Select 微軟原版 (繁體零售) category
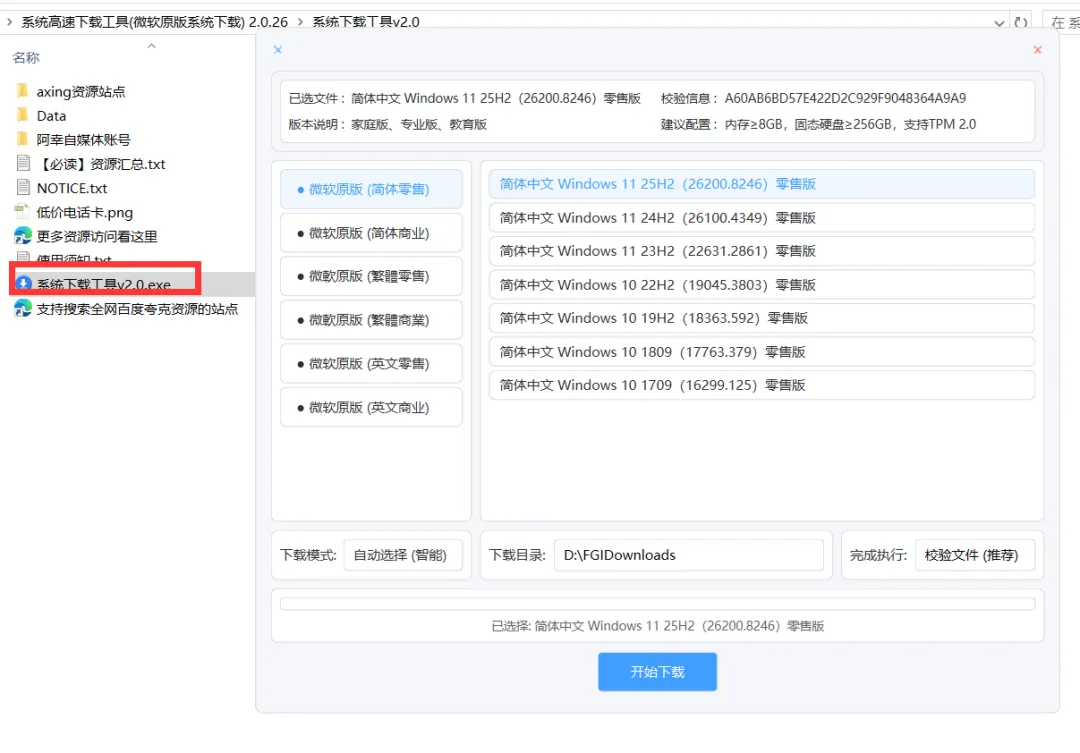This screenshot has width=1080, height=753. pos(371,276)
